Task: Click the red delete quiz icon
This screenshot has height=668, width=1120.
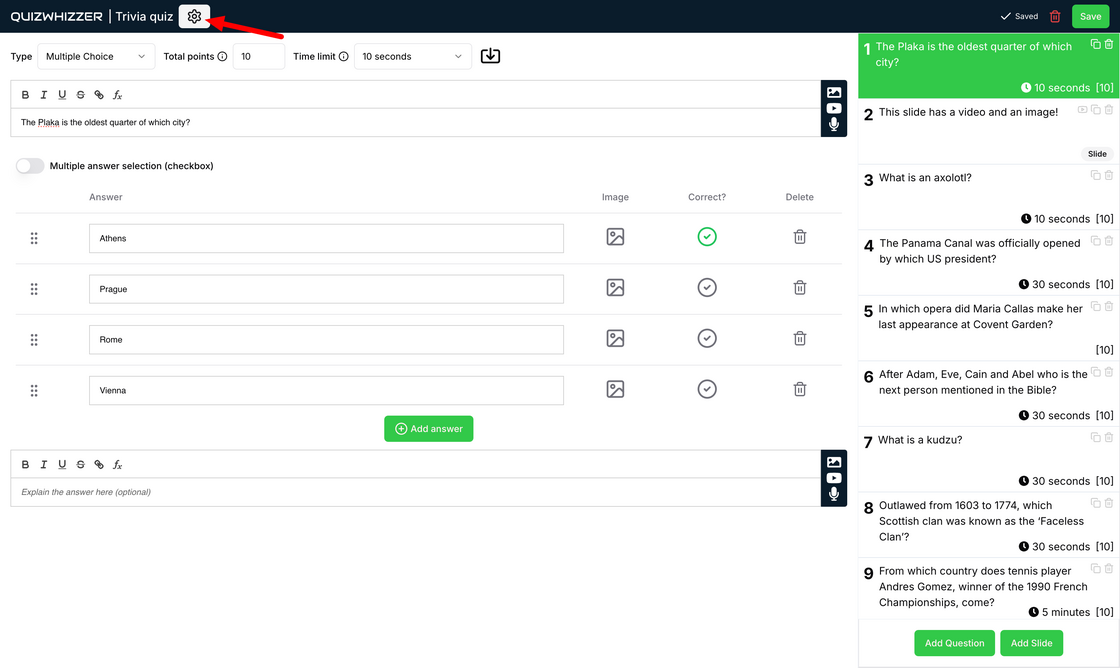Action: tap(1055, 16)
